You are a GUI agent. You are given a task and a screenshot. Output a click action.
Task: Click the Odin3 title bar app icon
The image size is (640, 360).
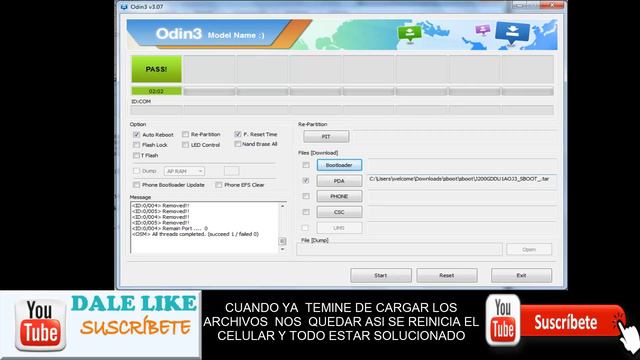coord(124,7)
